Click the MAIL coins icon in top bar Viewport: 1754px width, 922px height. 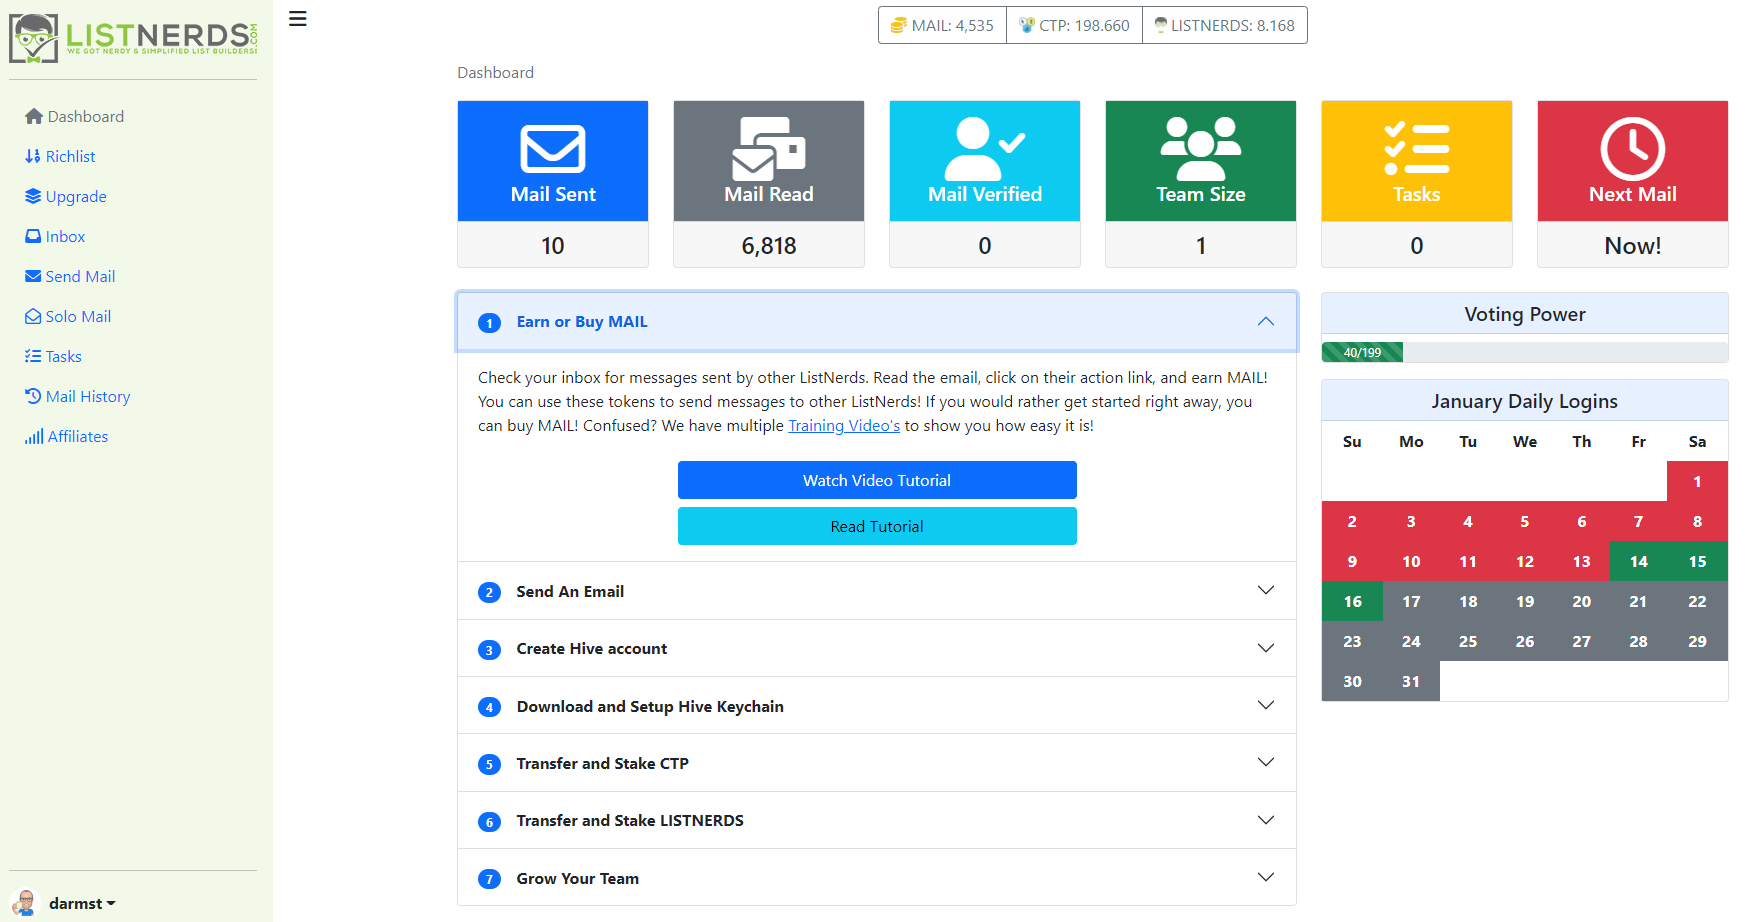click(x=899, y=25)
